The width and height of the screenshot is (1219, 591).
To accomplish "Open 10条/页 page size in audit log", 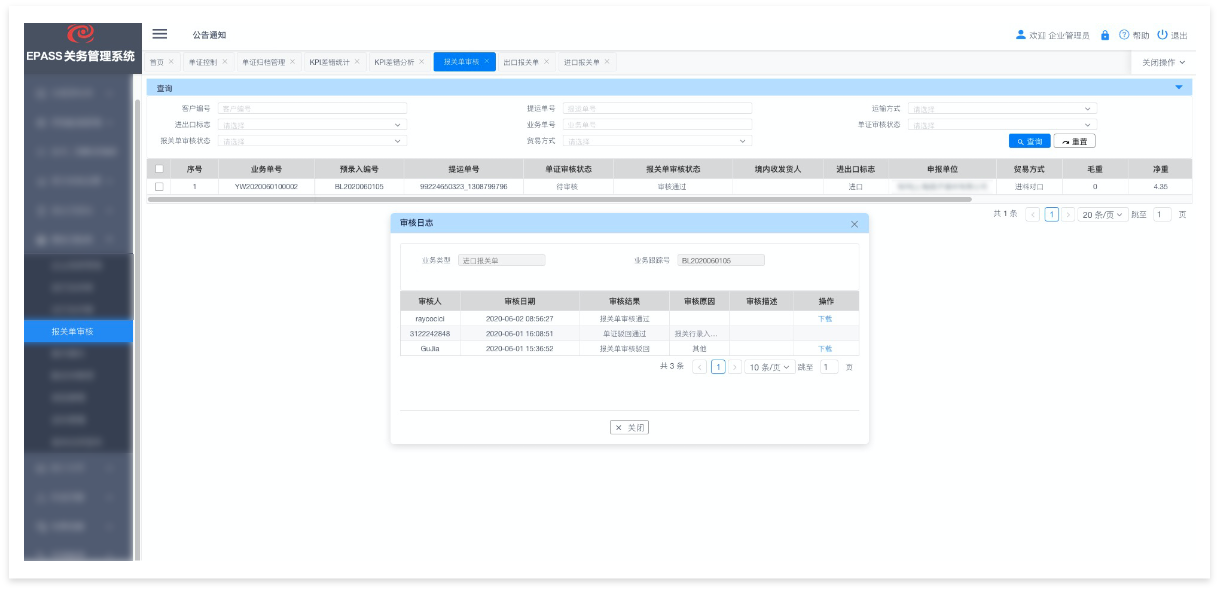I will tap(770, 367).
